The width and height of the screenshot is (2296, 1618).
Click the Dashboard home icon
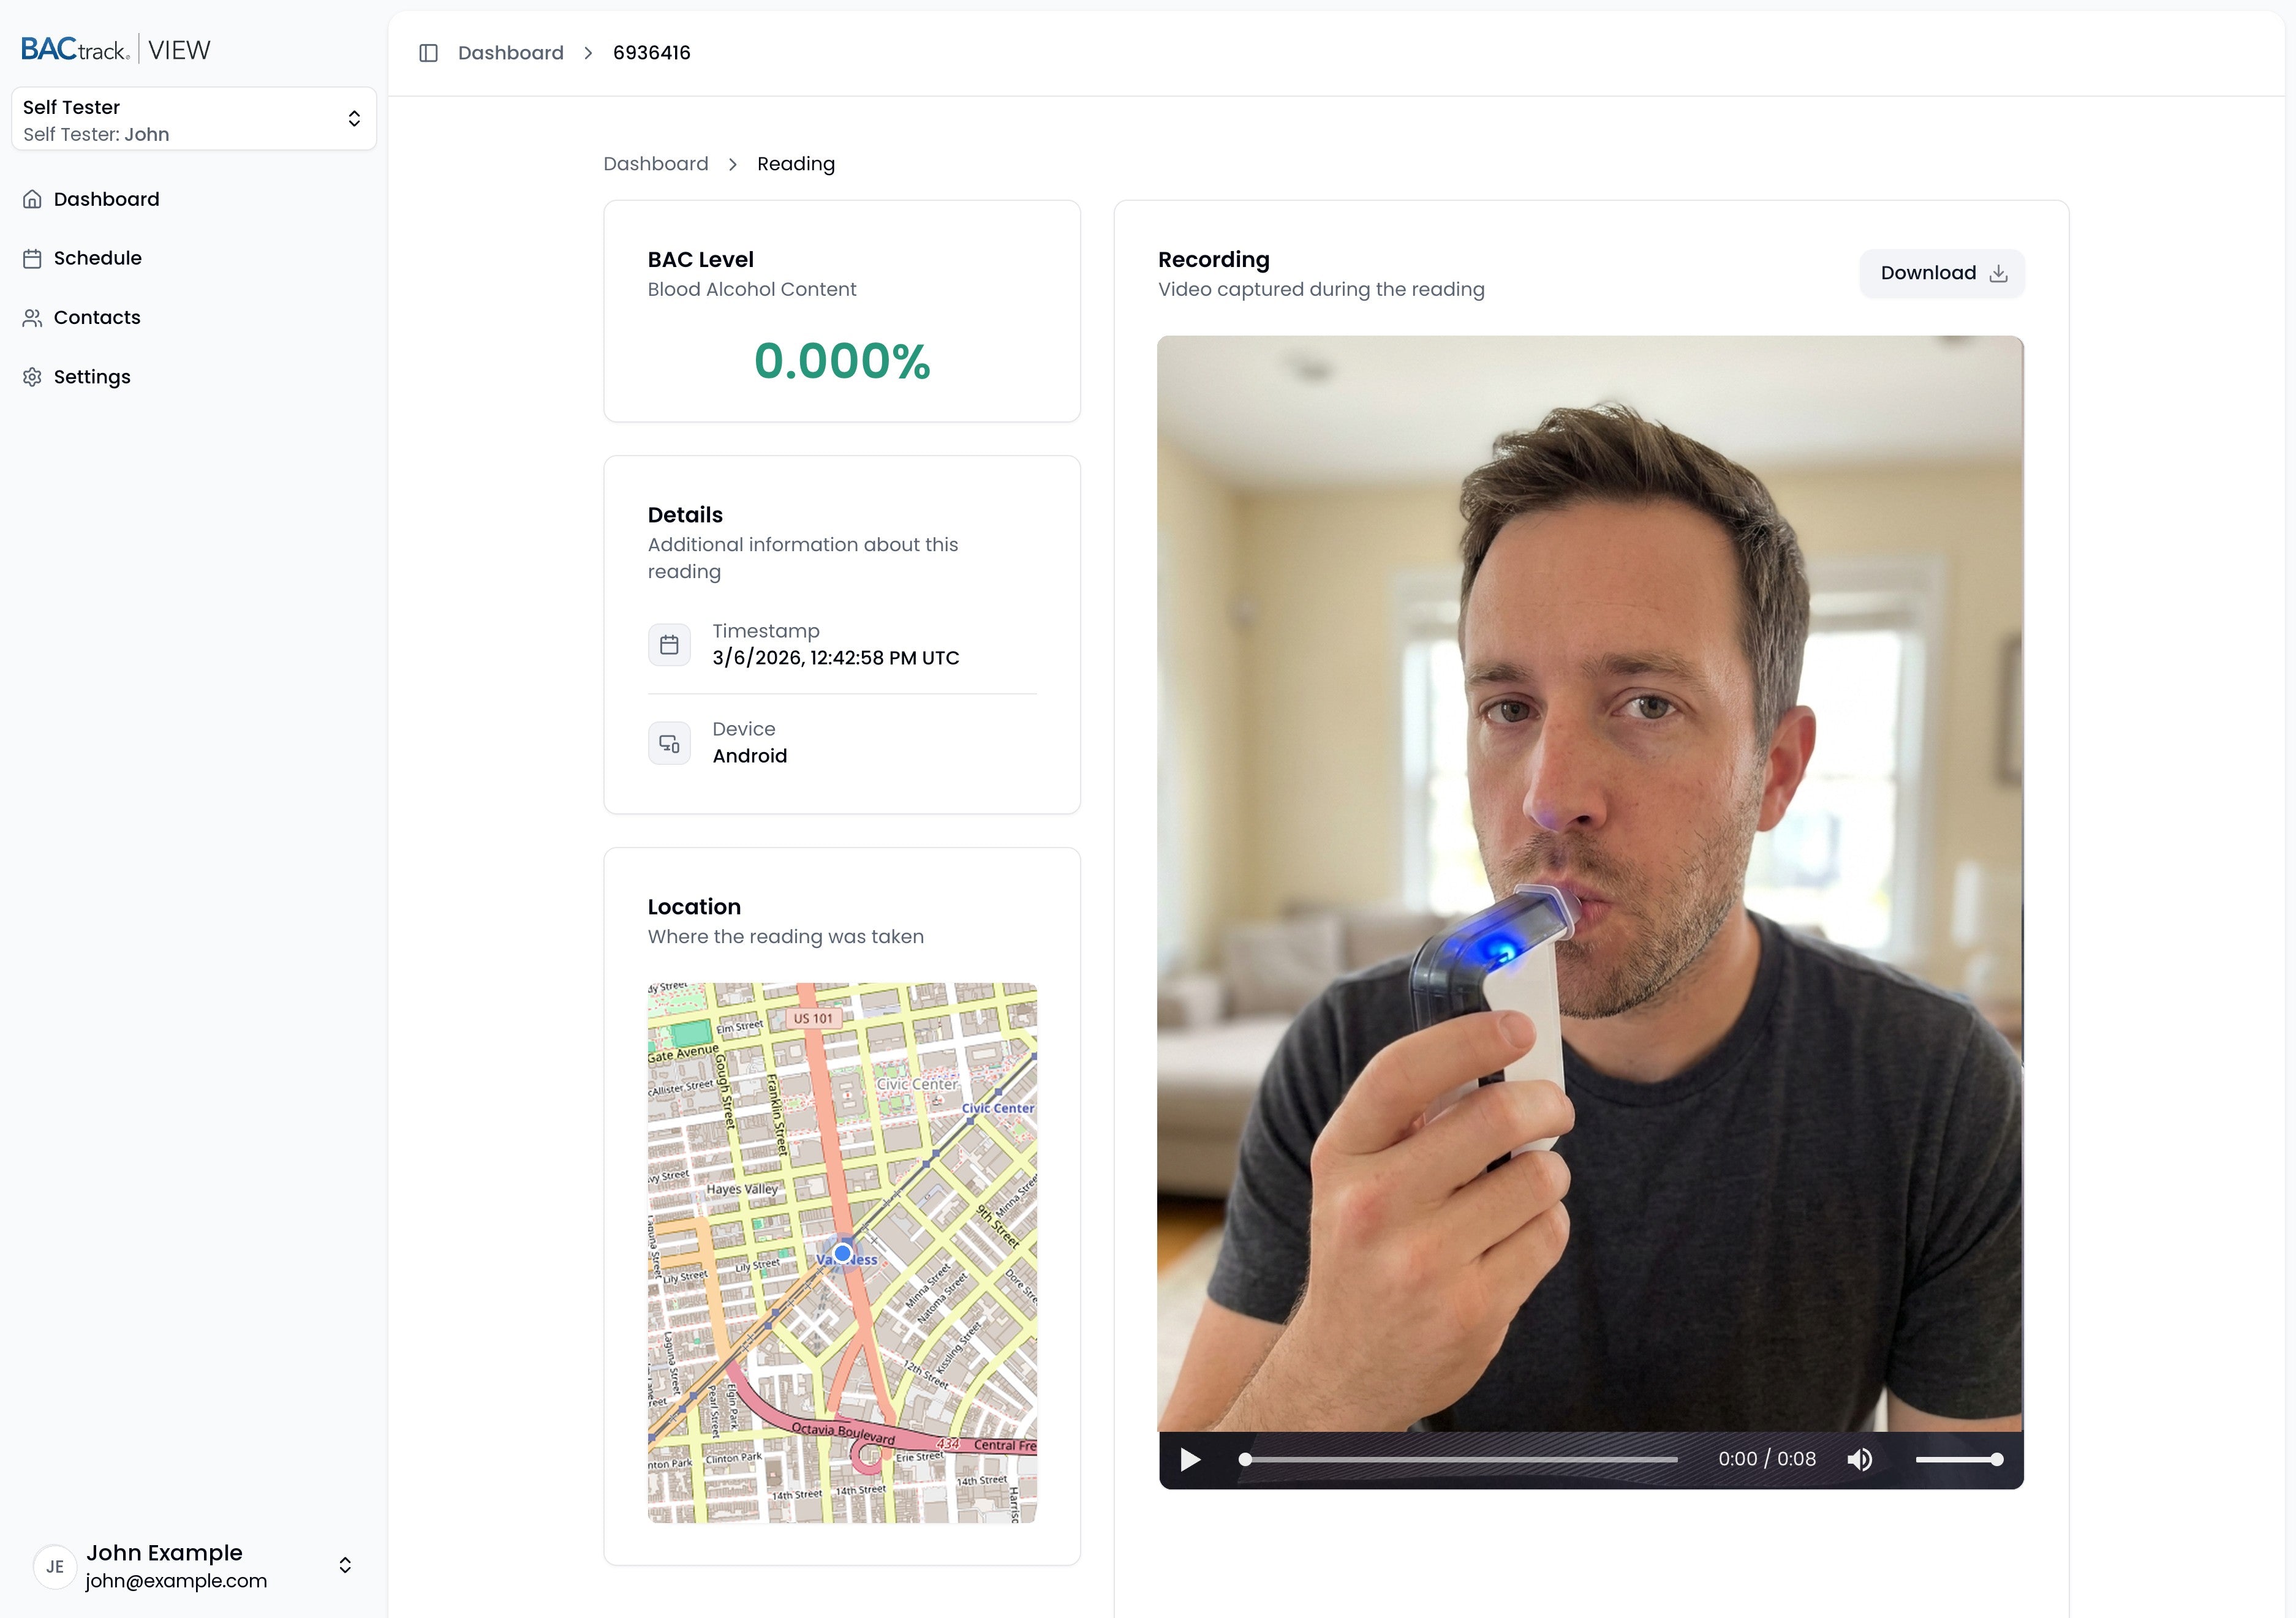(x=32, y=199)
